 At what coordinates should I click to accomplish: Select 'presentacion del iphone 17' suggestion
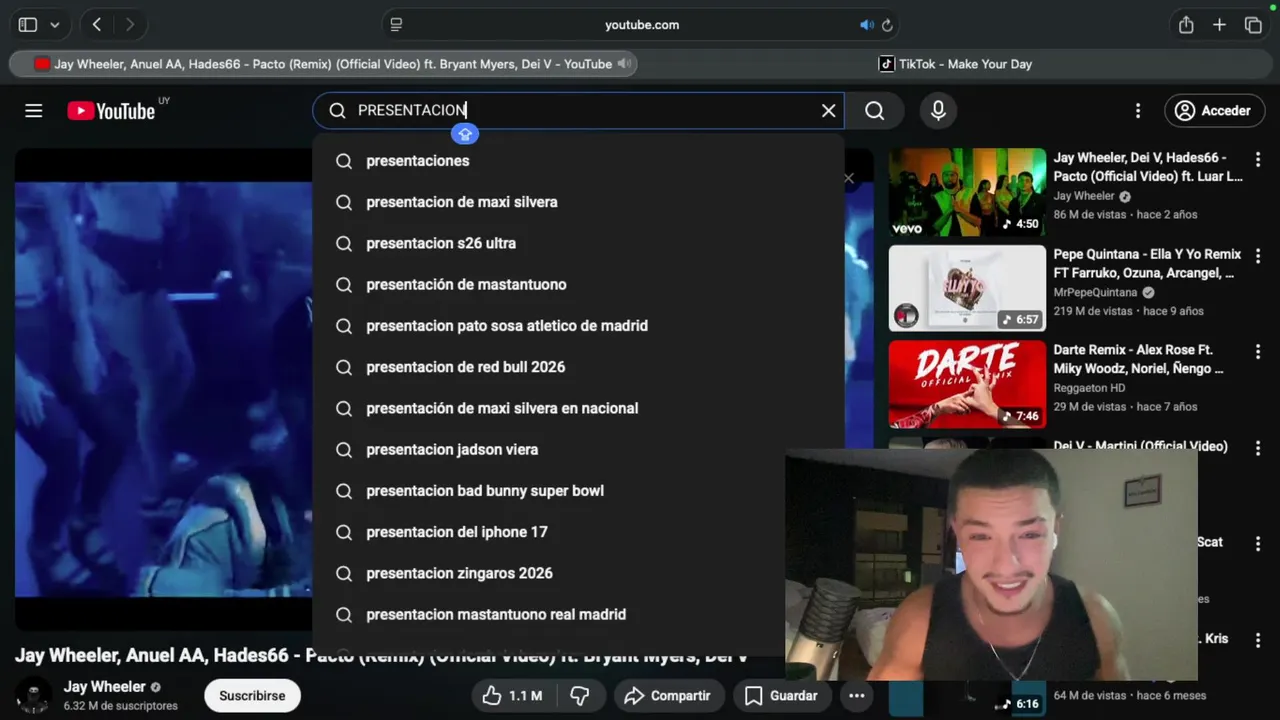coord(578,532)
